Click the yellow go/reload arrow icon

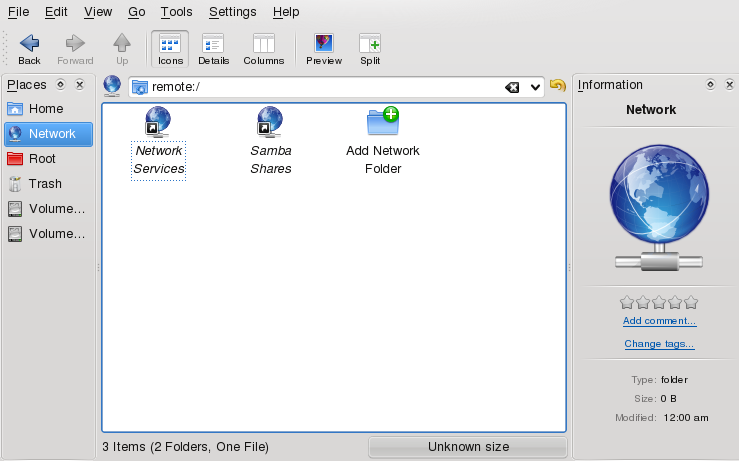pos(558,86)
